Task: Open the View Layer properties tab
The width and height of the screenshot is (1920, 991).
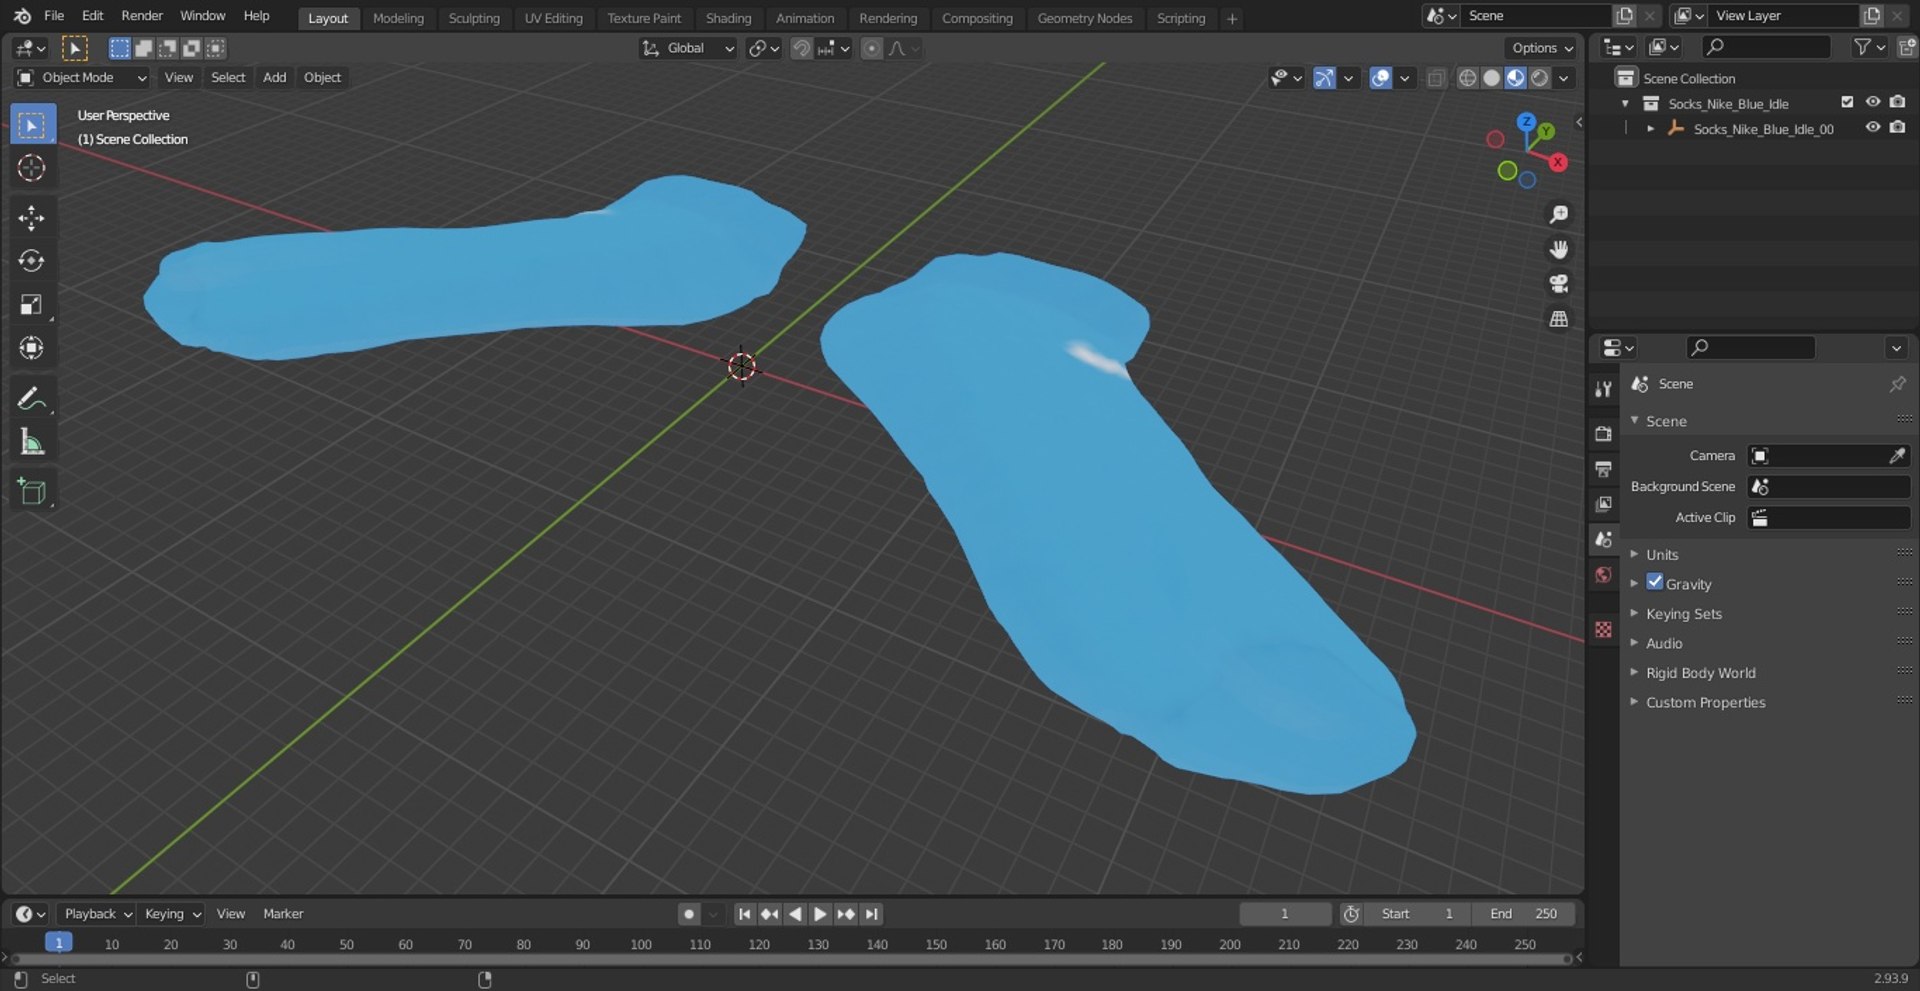Action: (1603, 504)
